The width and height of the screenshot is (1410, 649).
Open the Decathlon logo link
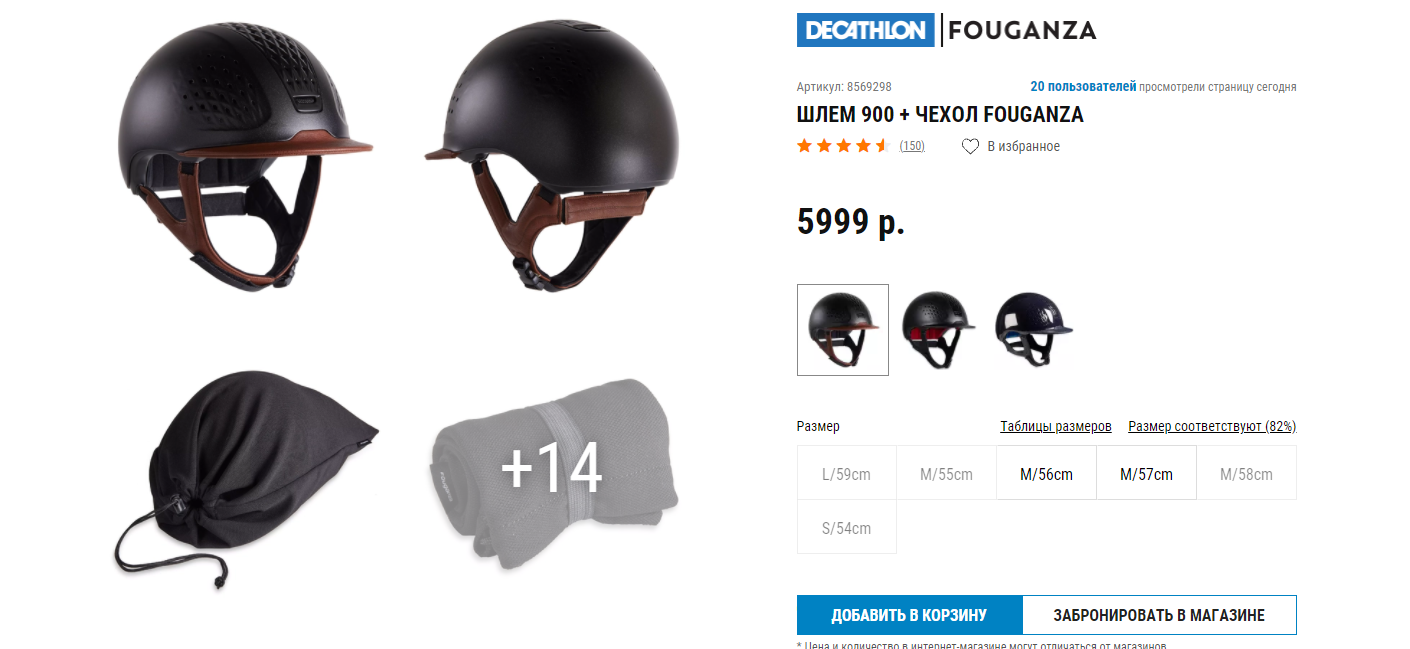[865, 30]
